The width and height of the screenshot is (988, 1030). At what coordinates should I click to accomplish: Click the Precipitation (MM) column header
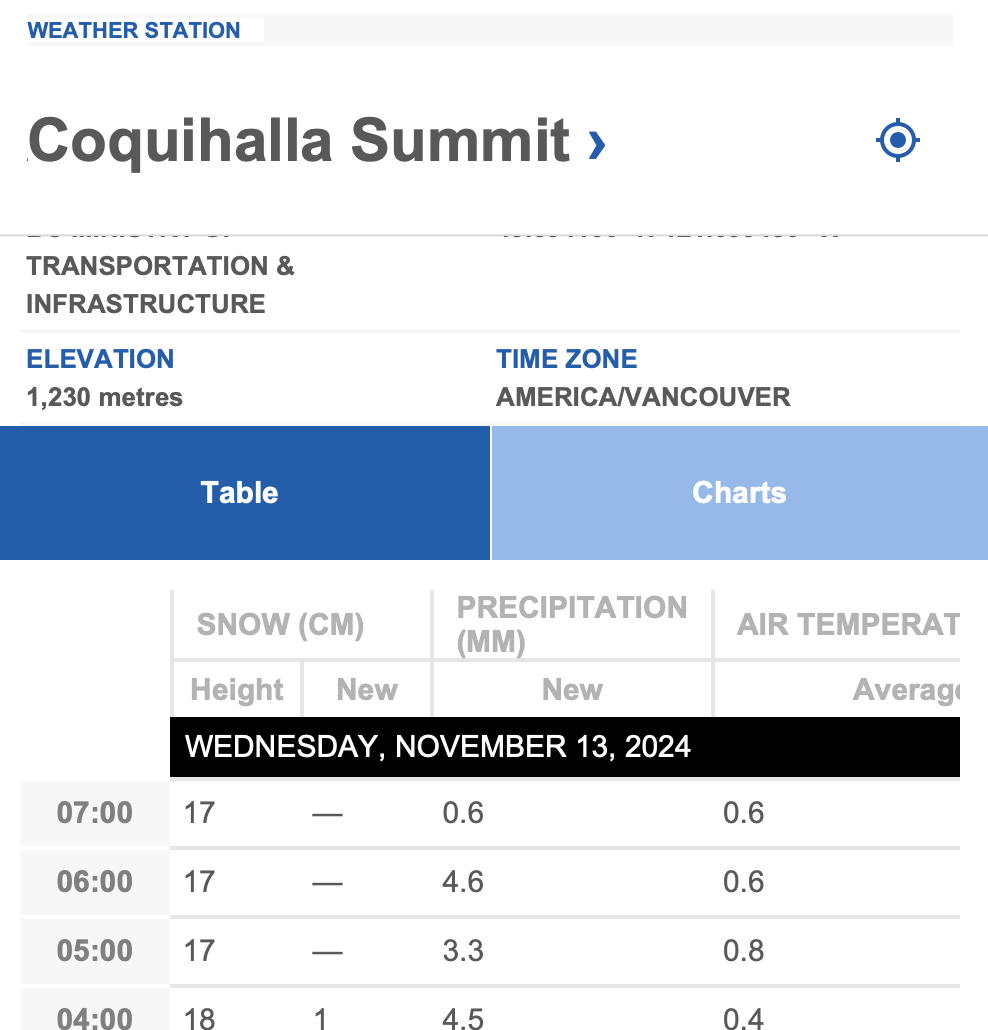(572, 624)
